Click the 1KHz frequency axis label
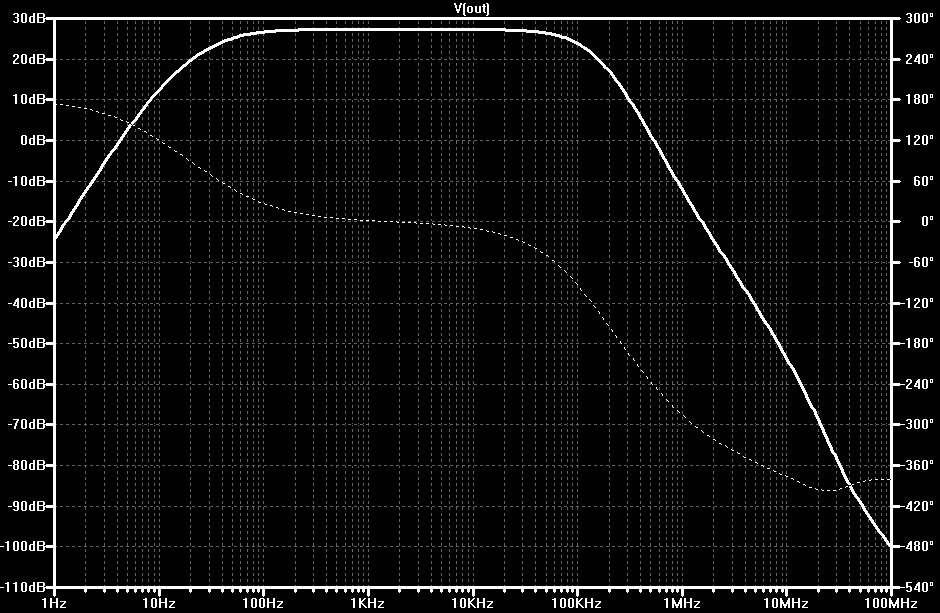The height and width of the screenshot is (613, 940). pyautogui.click(x=367, y=603)
